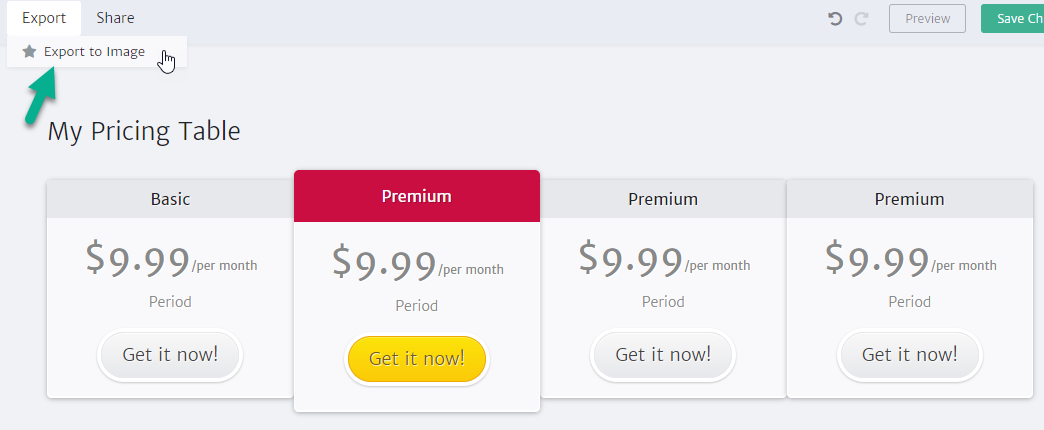Select the fourth column Premium header
Image resolution: width=1044 pixels, height=430 pixels.
(x=910, y=199)
